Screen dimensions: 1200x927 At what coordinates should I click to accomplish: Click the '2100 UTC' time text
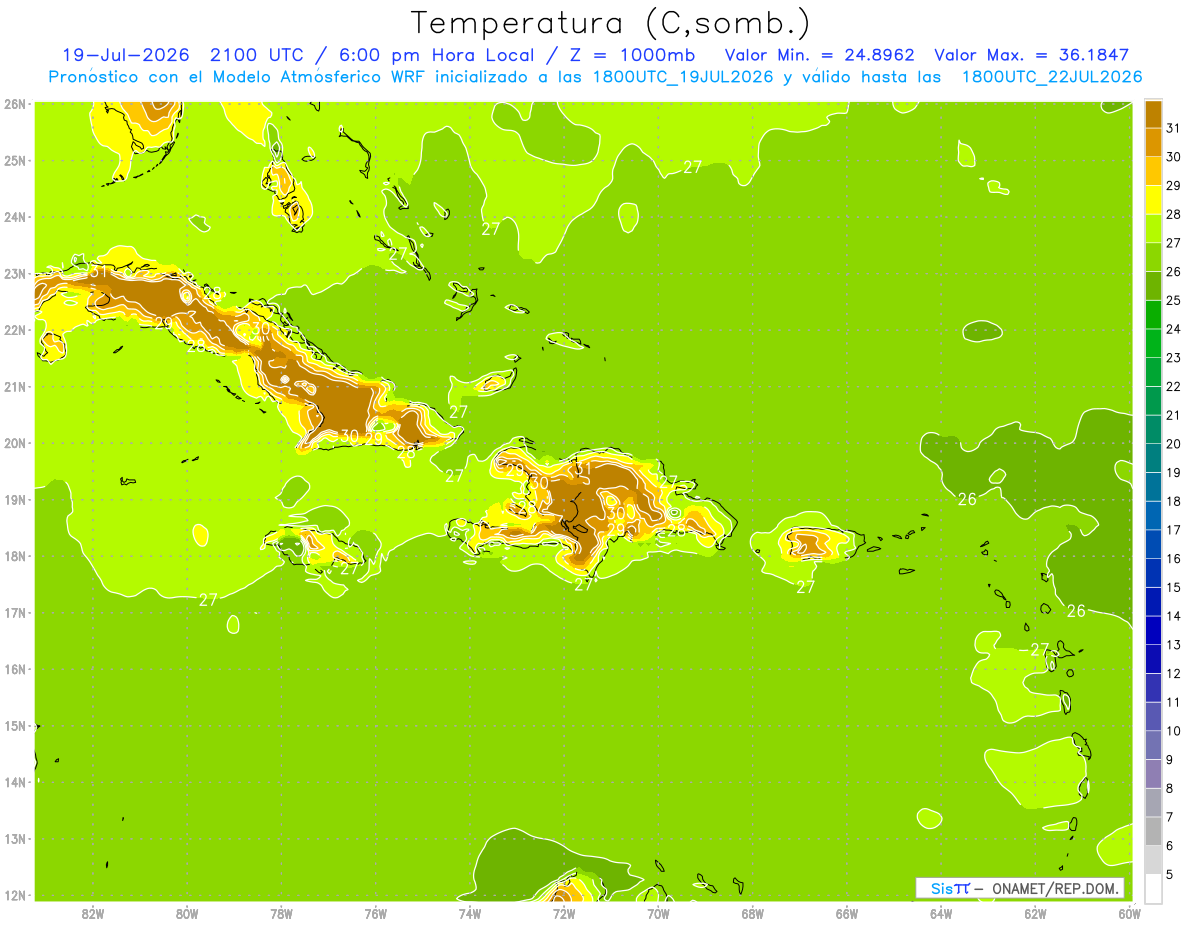[257, 55]
